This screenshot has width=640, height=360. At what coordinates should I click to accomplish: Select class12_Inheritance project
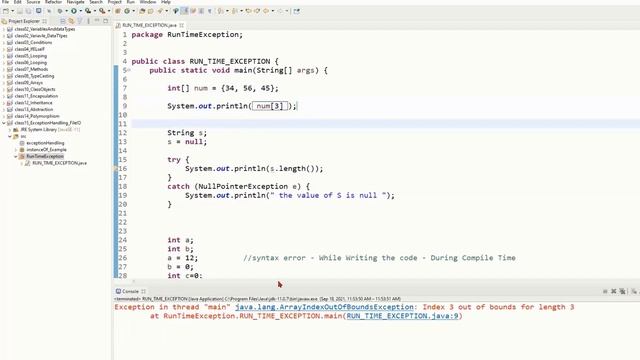point(33,103)
